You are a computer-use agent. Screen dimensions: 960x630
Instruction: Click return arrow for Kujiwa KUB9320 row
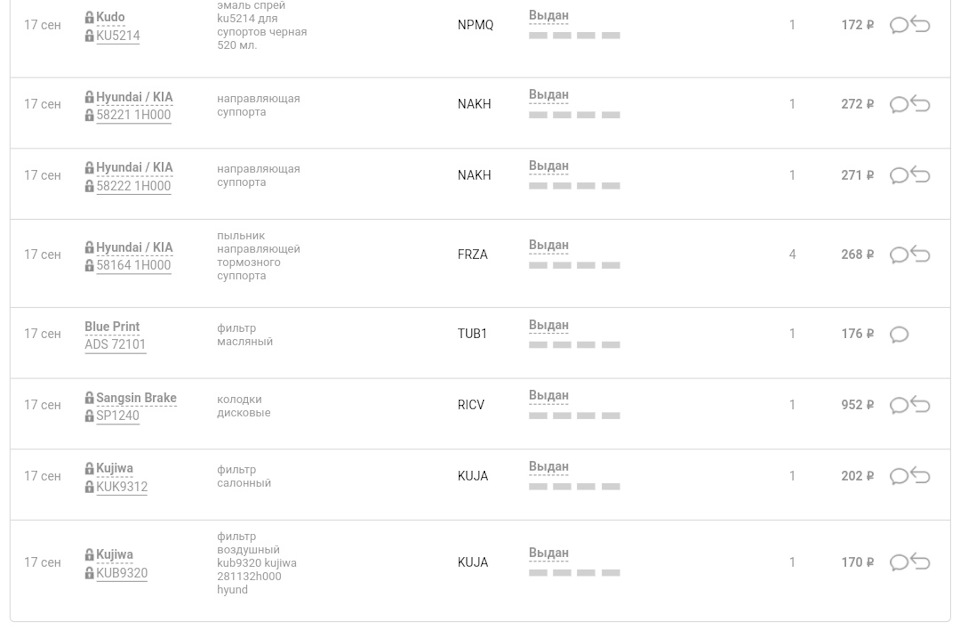tap(920, 561)
